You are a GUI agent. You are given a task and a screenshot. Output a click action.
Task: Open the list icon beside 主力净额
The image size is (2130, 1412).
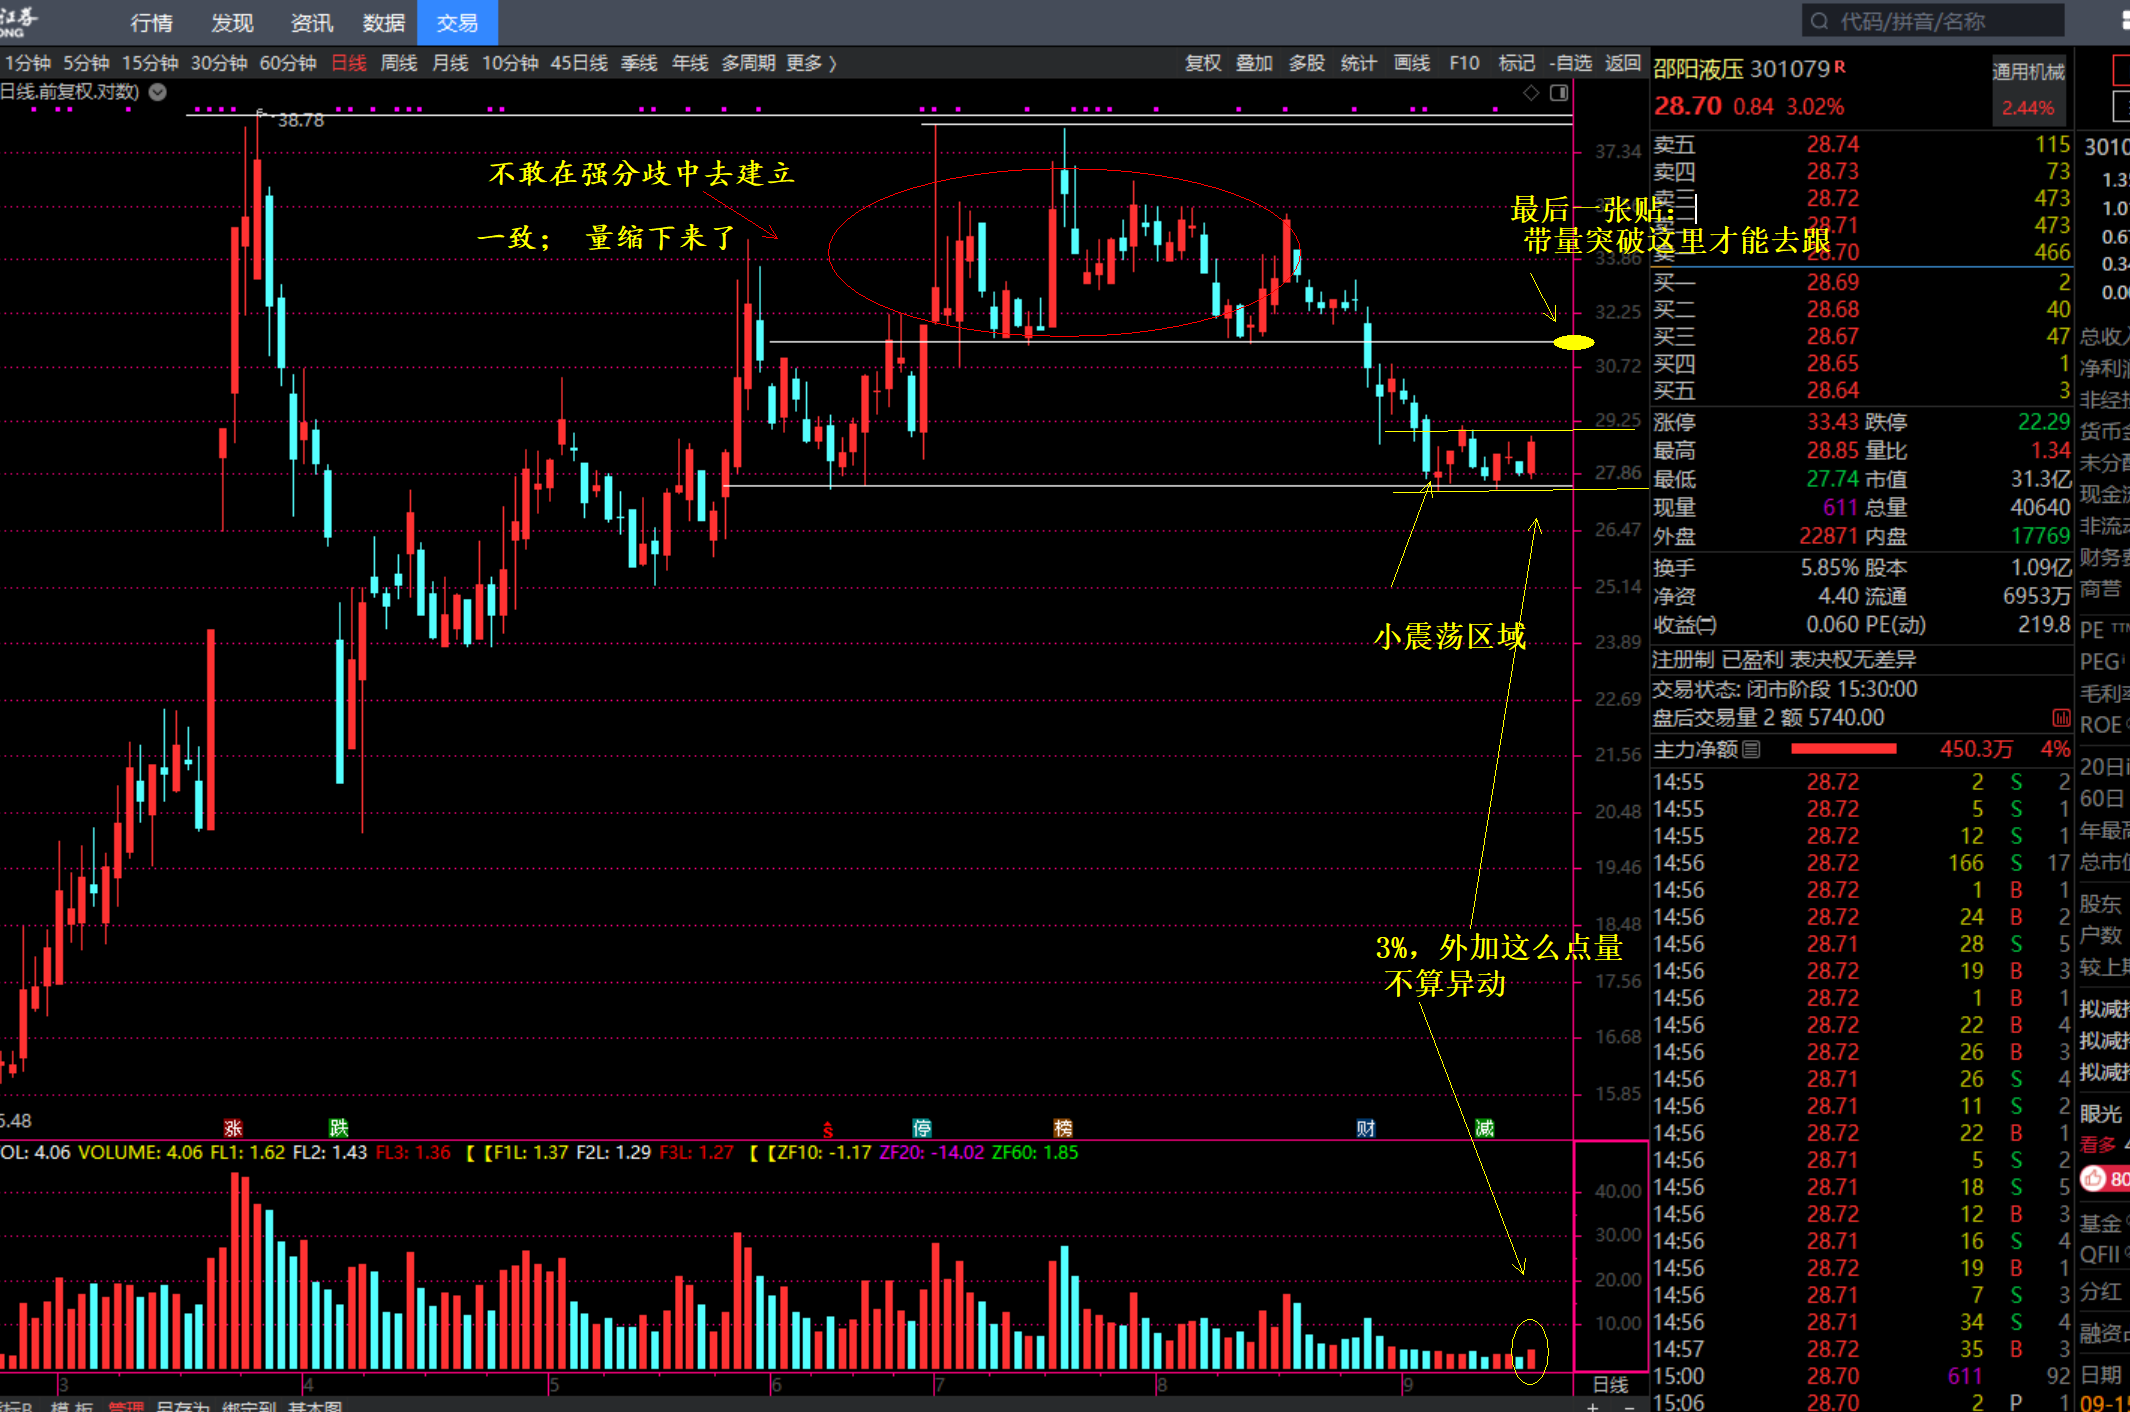point(1751,749)
